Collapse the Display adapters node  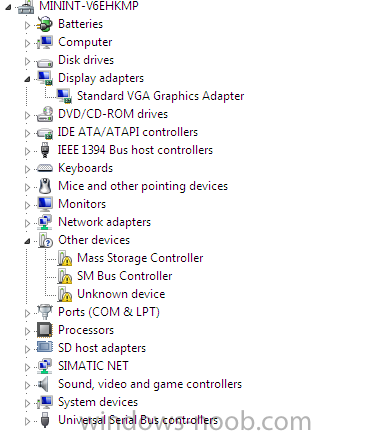[x=27, y=79]
